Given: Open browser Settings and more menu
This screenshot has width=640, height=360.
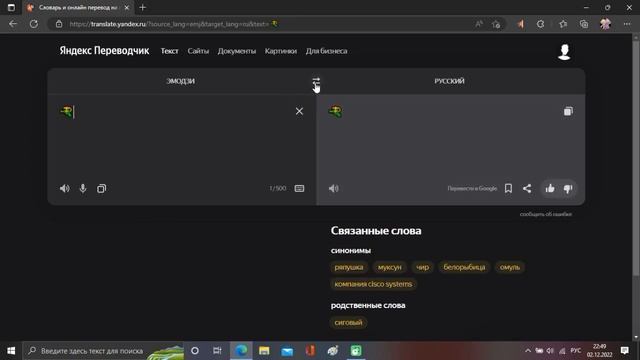Looking at the screenshot, I should [x=627, y=24].
